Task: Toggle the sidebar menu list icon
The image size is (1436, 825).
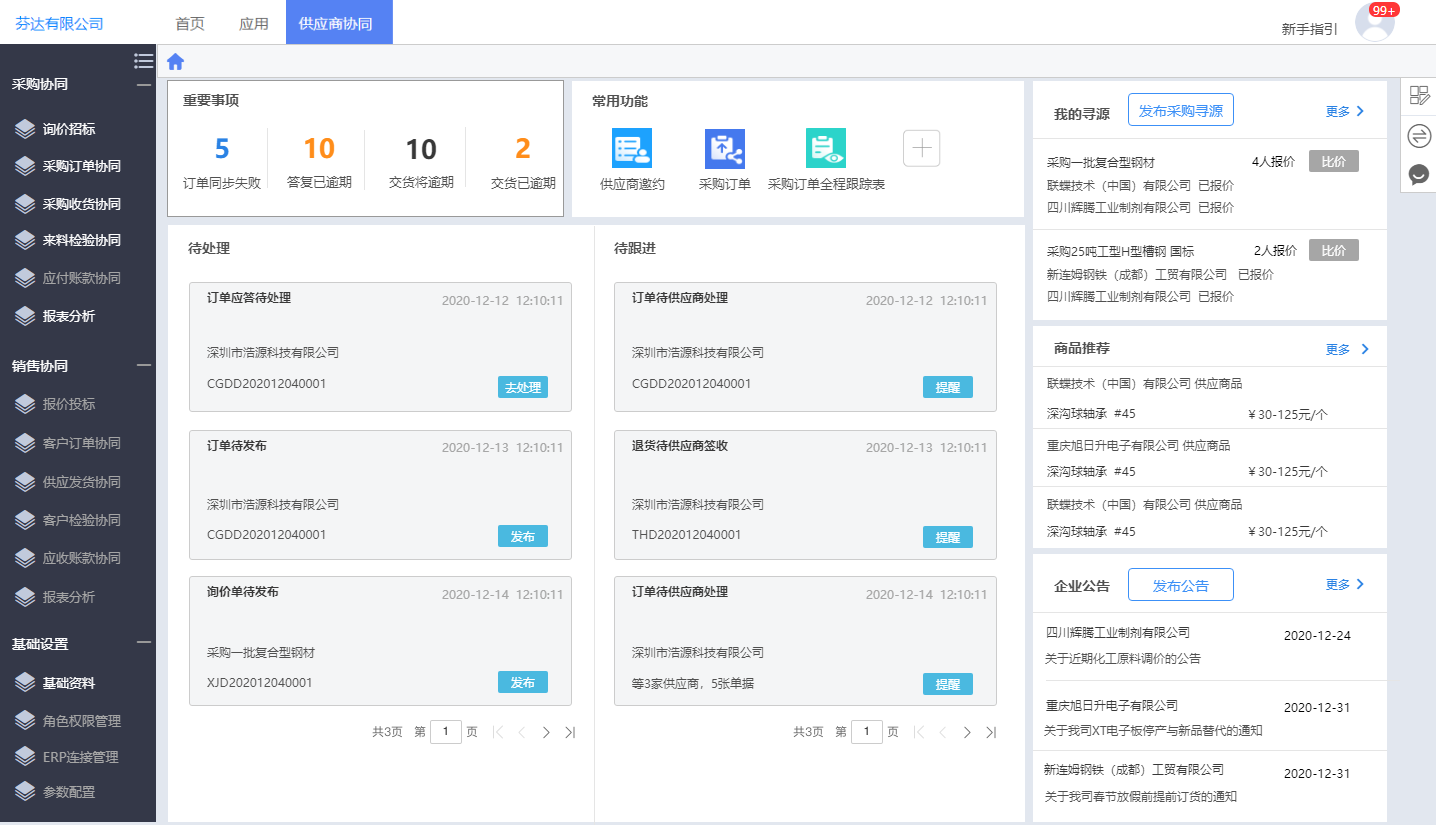Action: coord(143,61)
